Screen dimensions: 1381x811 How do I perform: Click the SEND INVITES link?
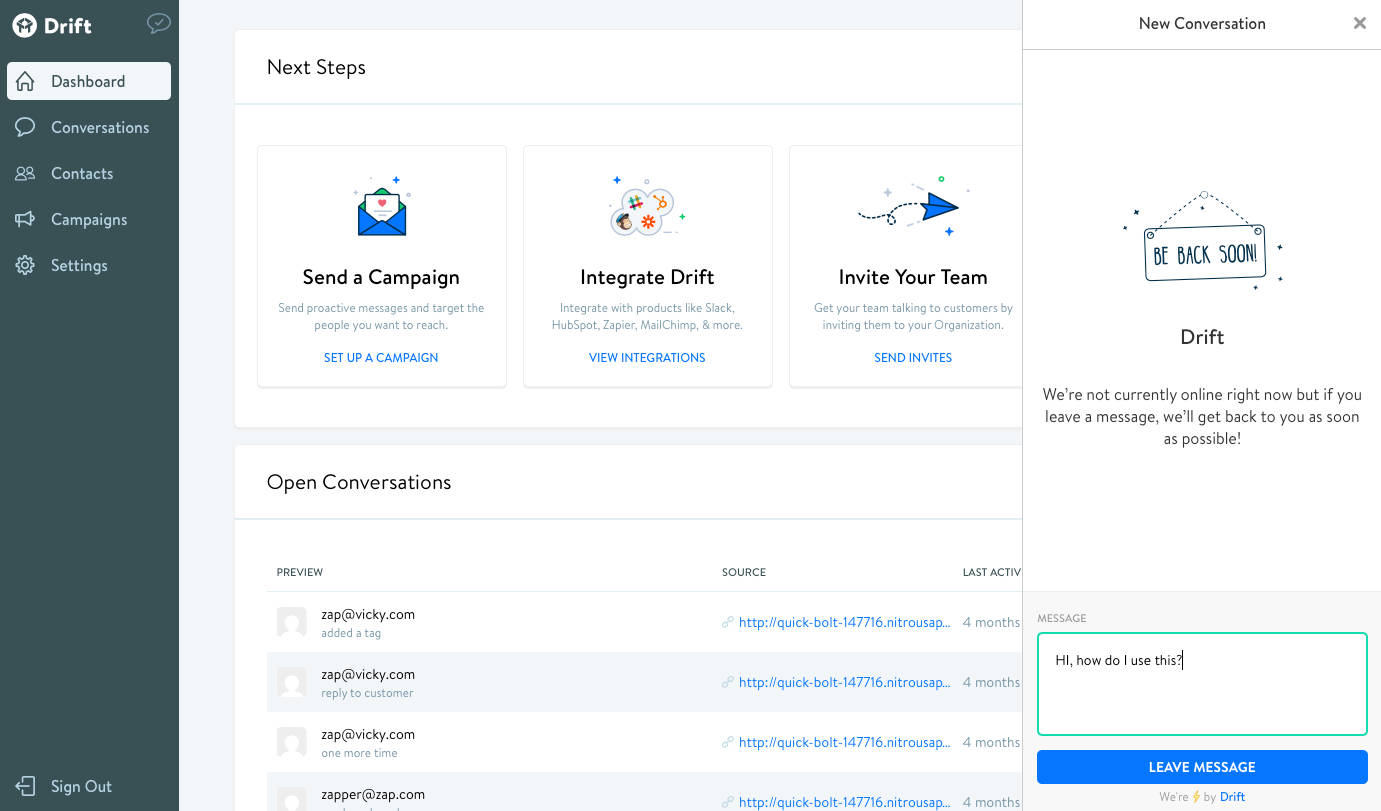click(x=913, y=358)
